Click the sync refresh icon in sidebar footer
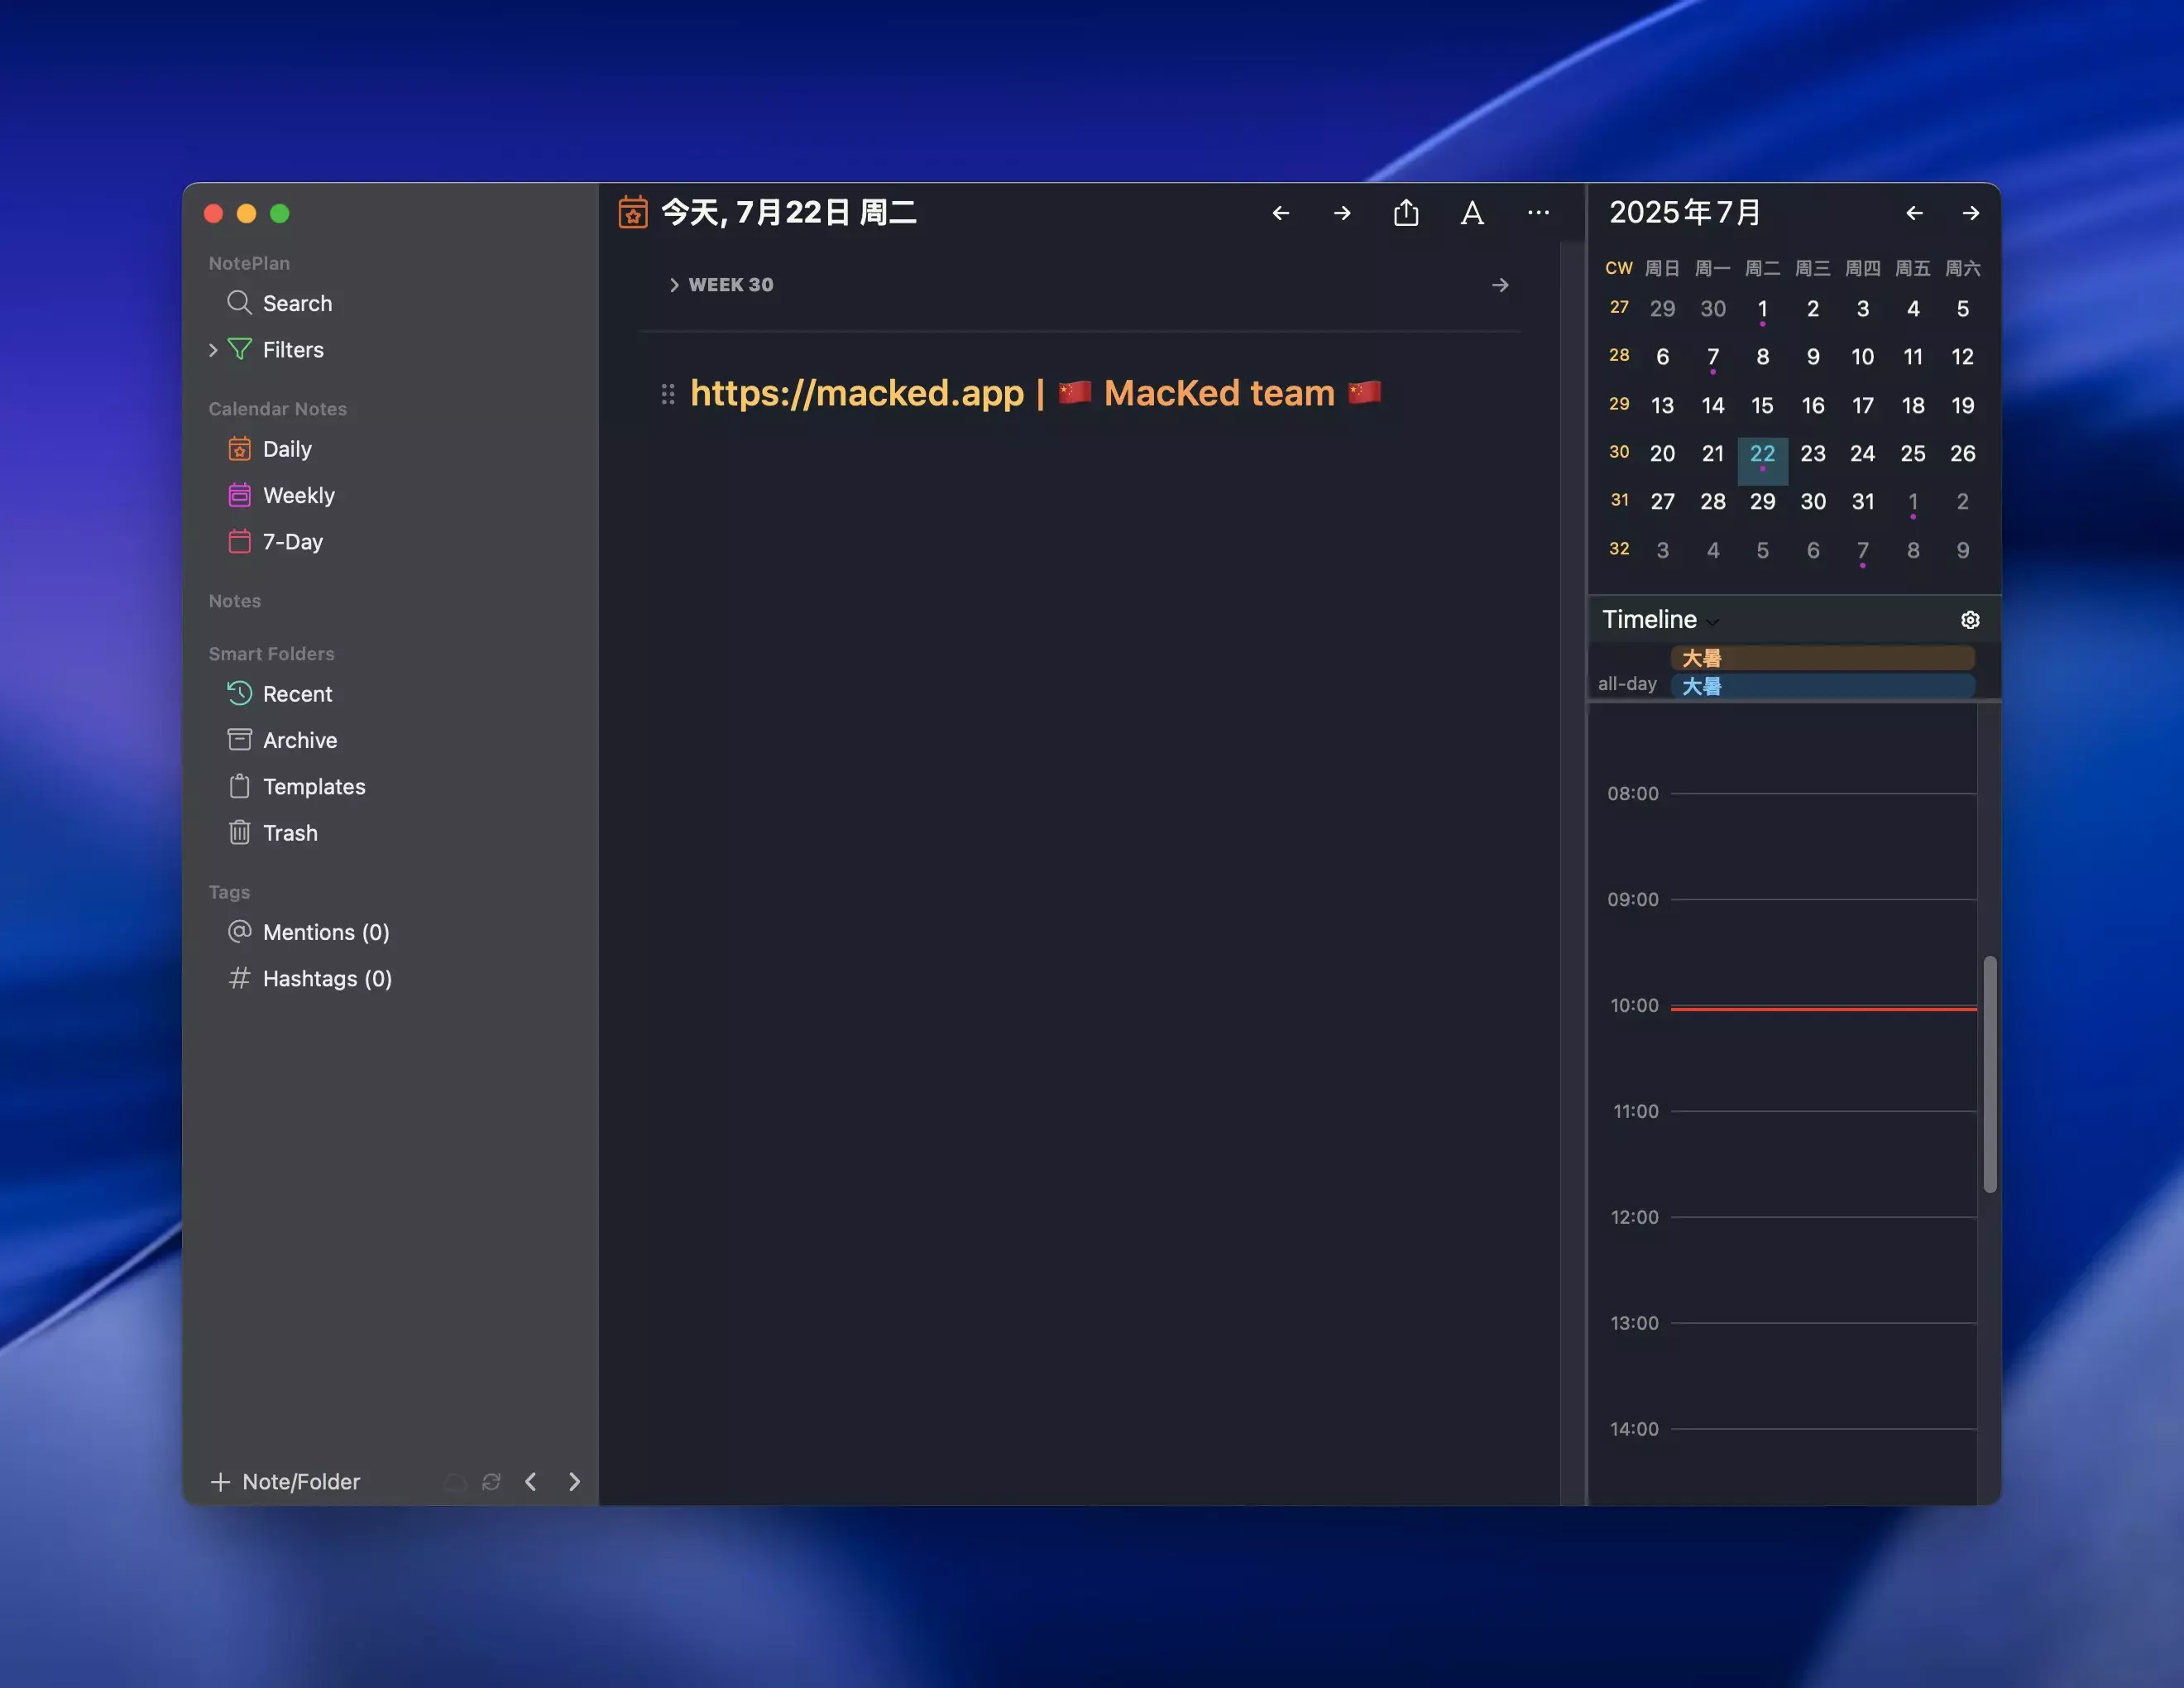This screenshot has height=1688, width=2184. tap(491, 1481)
